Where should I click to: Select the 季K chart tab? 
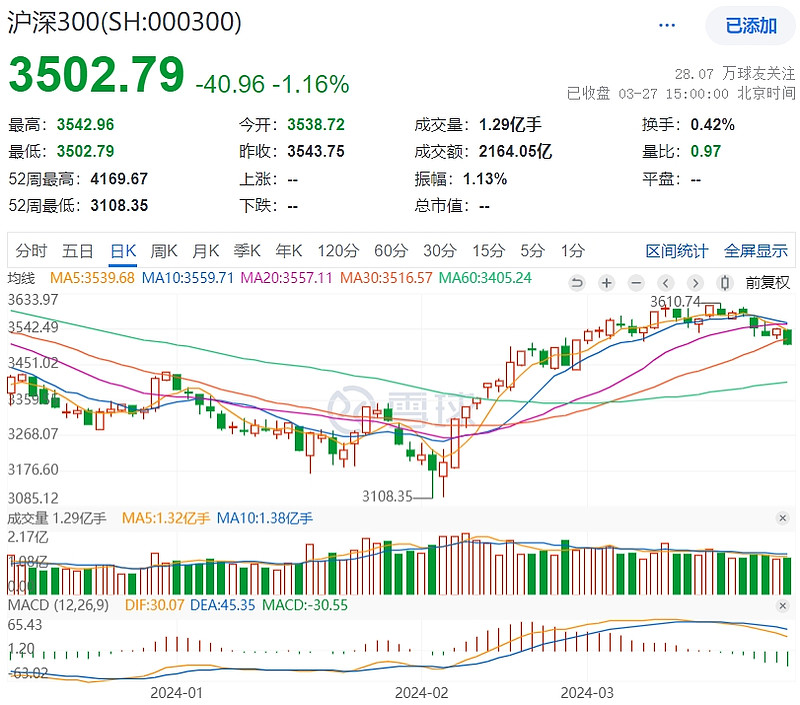pos(247,251)
